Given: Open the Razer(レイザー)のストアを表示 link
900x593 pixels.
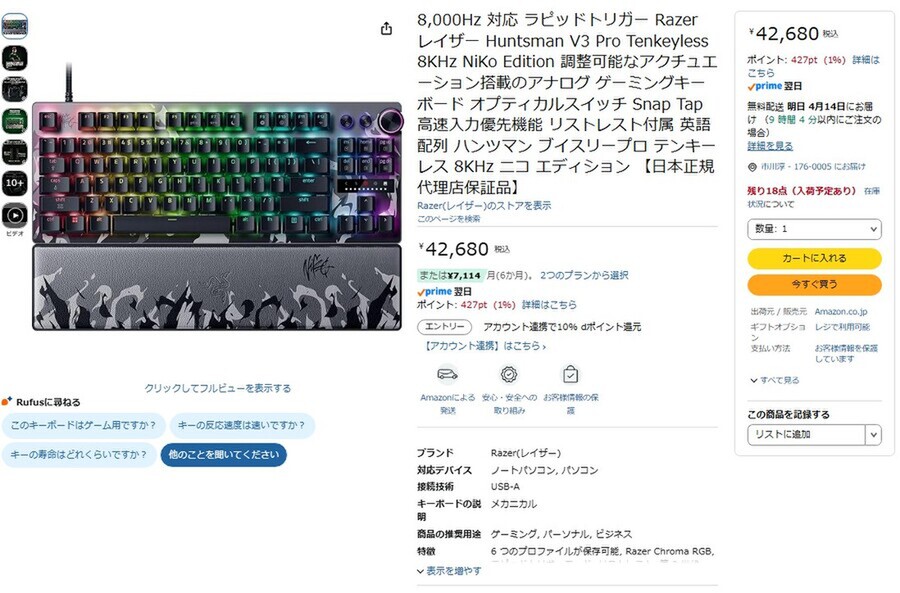Looking at the screenshot, I should [x=484, y=206].
